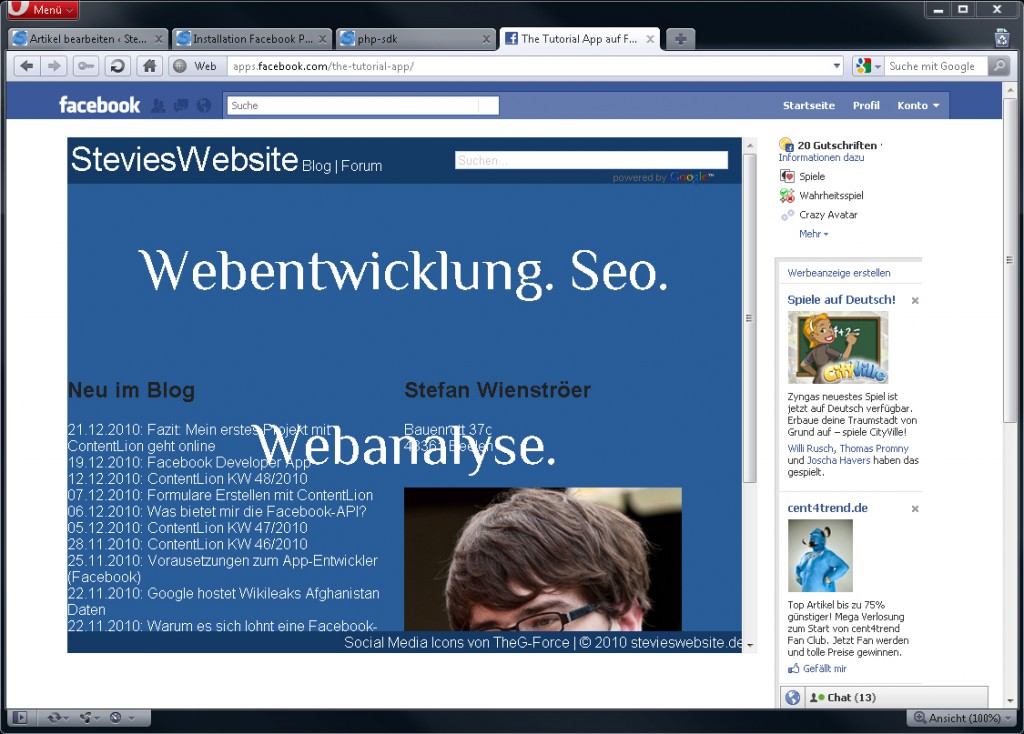Switch to the Artikel bearbeiten tab
The image size is (1024, 734).
pyautogui.click(x=88, y=39)
